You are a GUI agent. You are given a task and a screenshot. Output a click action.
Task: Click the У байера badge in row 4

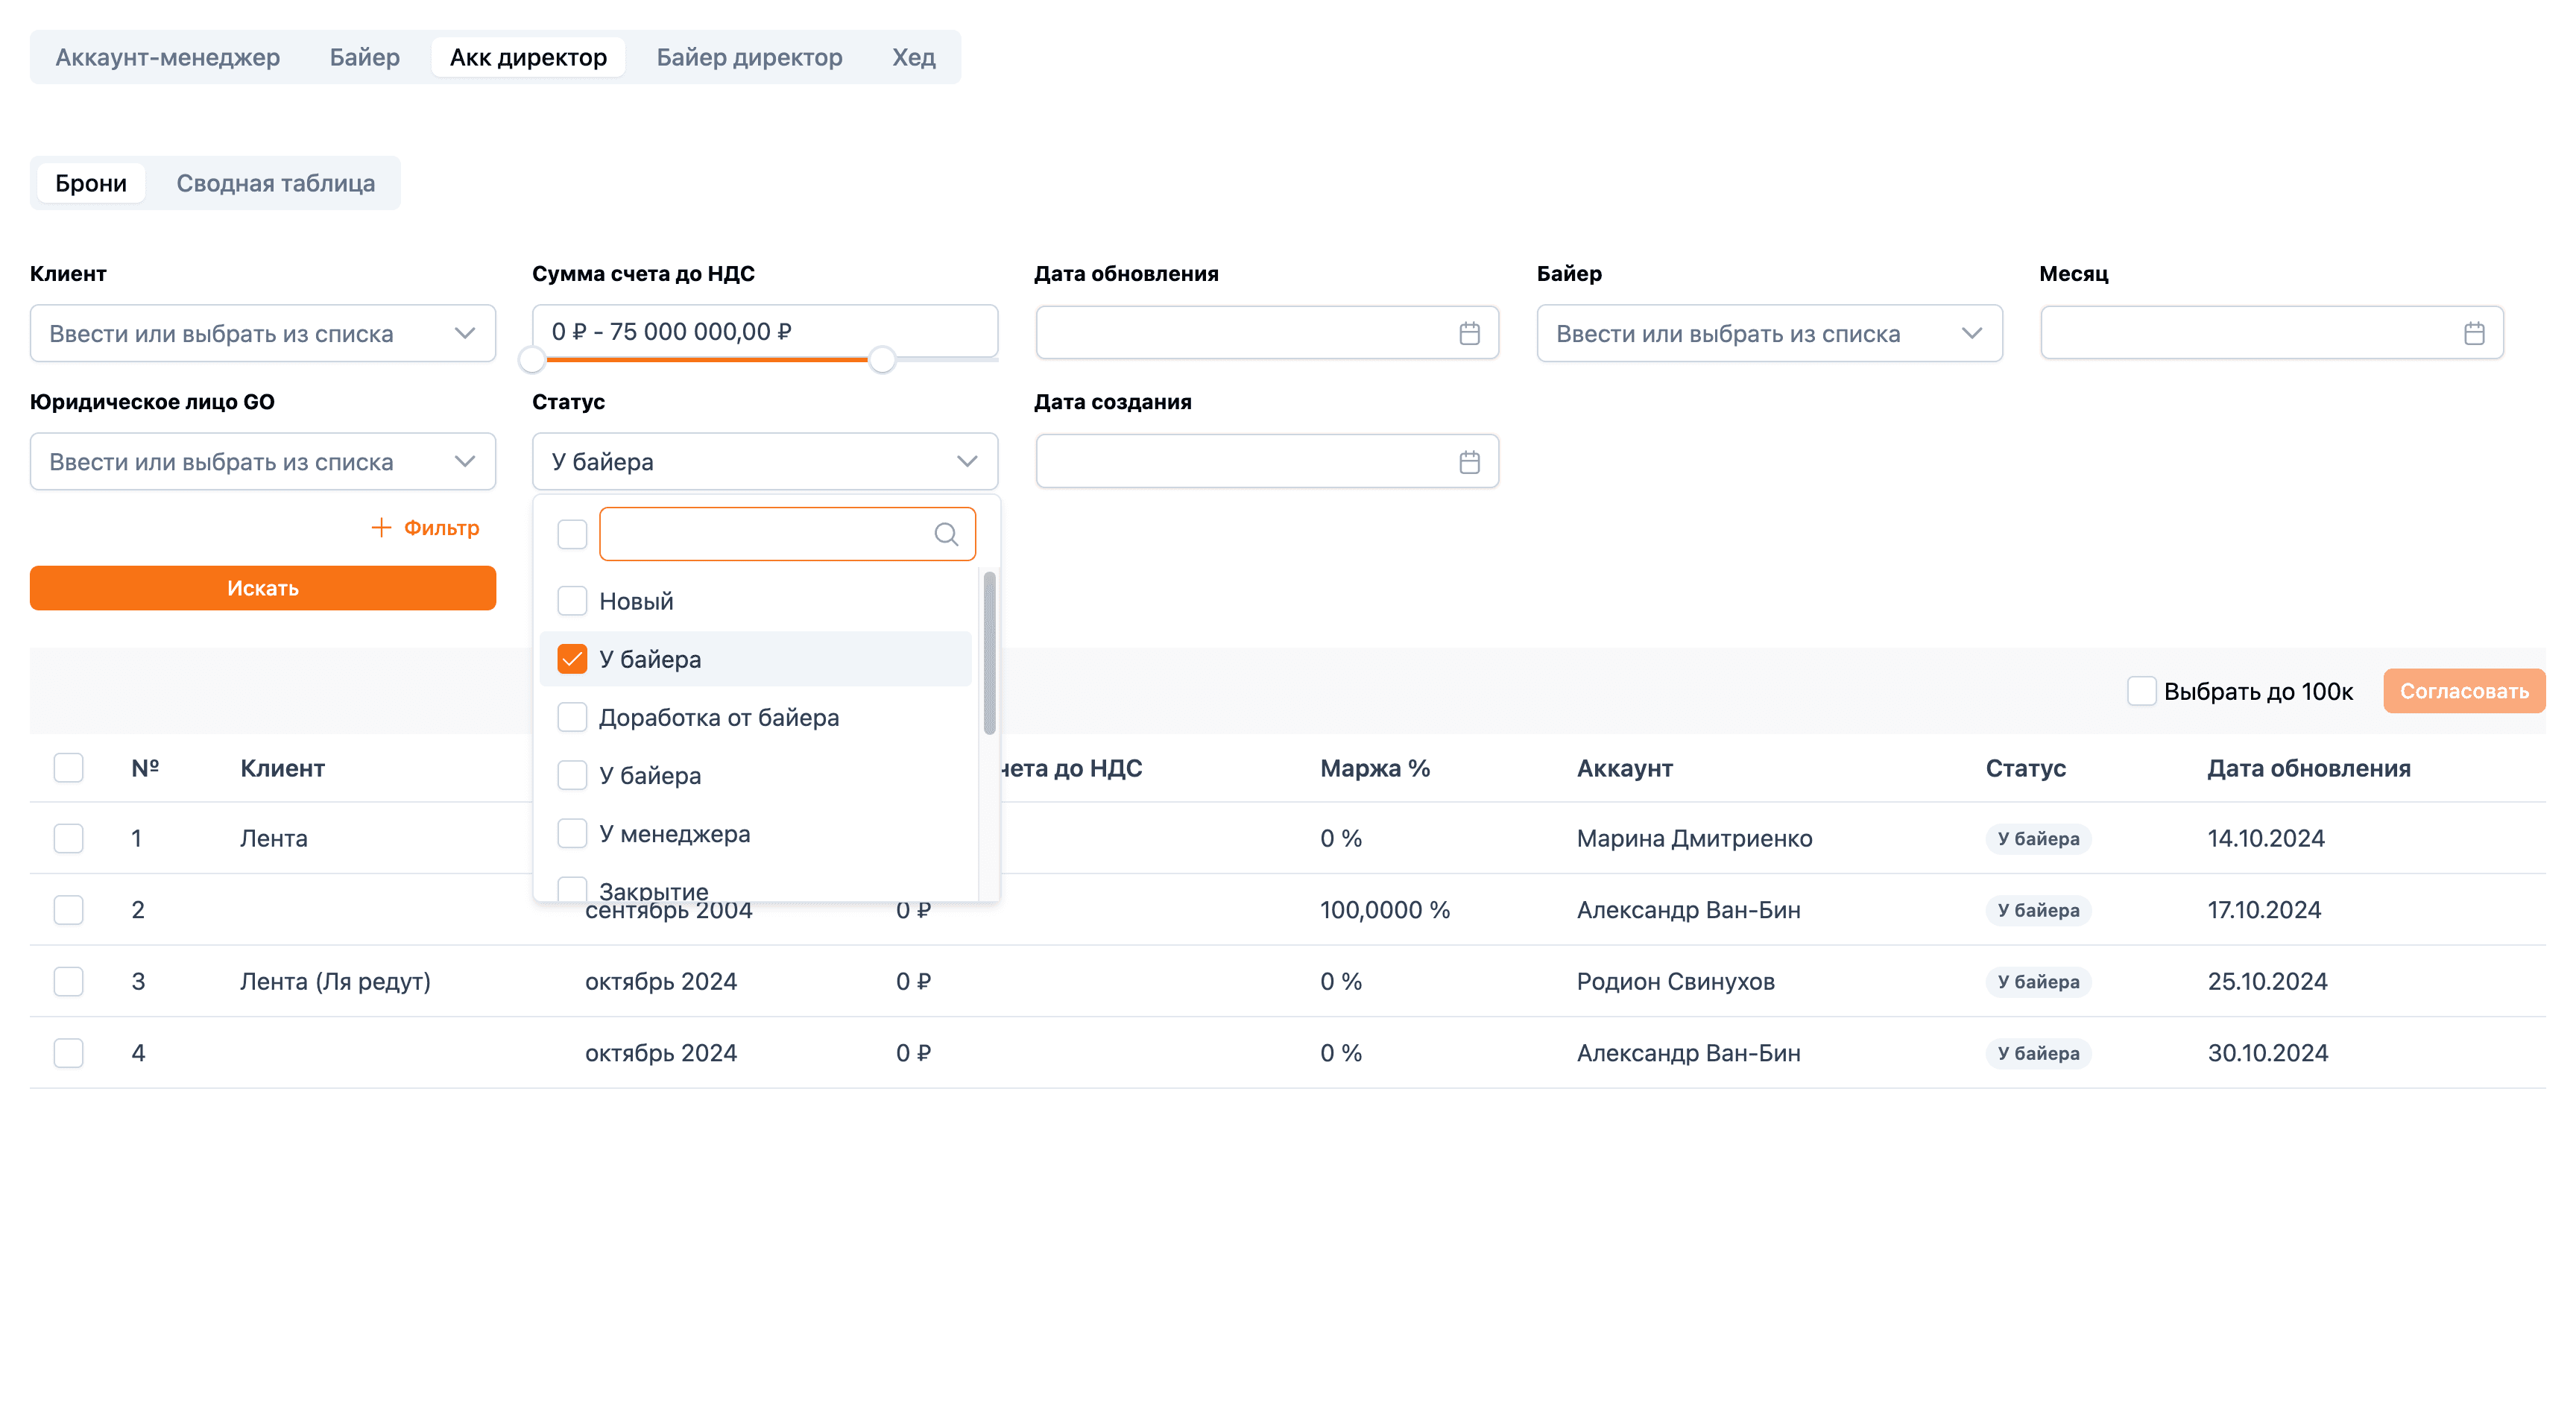click(x=2038, y=1053)
